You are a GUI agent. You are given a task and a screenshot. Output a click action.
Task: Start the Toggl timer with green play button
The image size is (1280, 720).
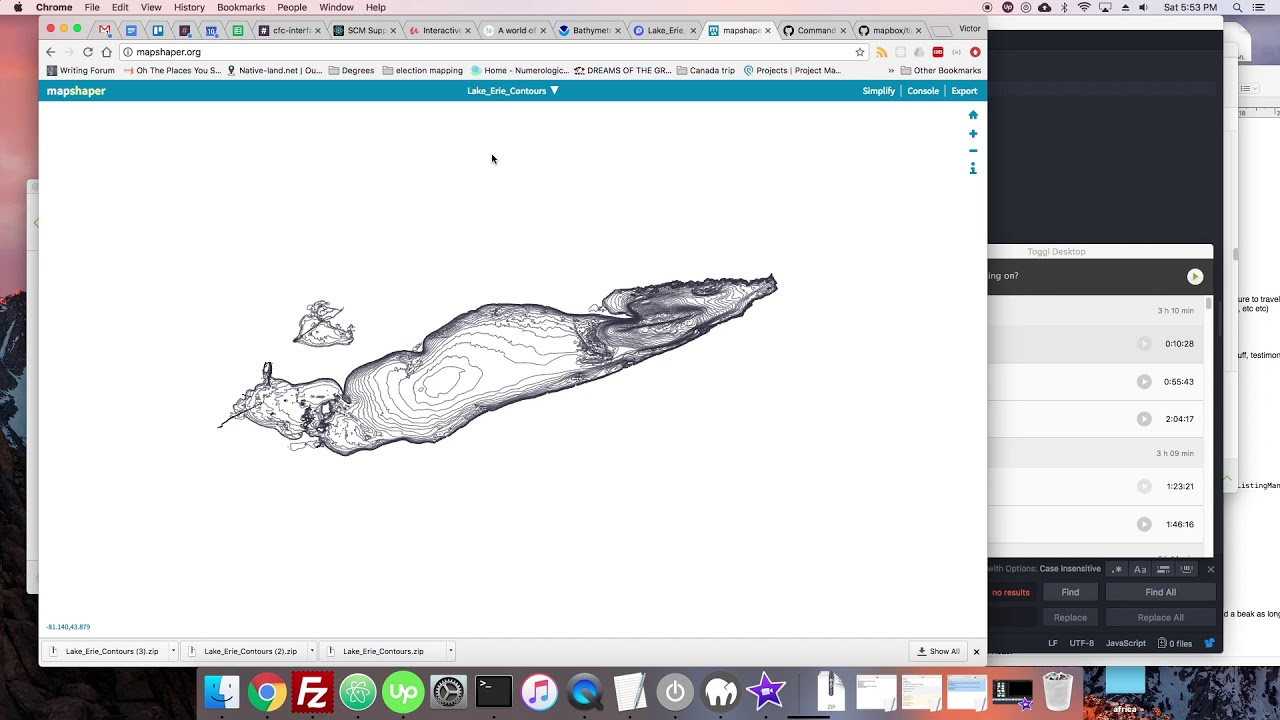tap(1195, 277)
